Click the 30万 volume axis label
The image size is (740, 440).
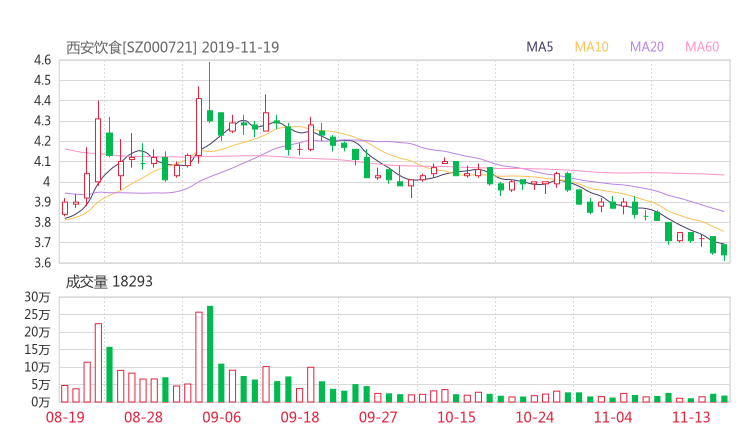pyautogui.click(x=37, y=297)
